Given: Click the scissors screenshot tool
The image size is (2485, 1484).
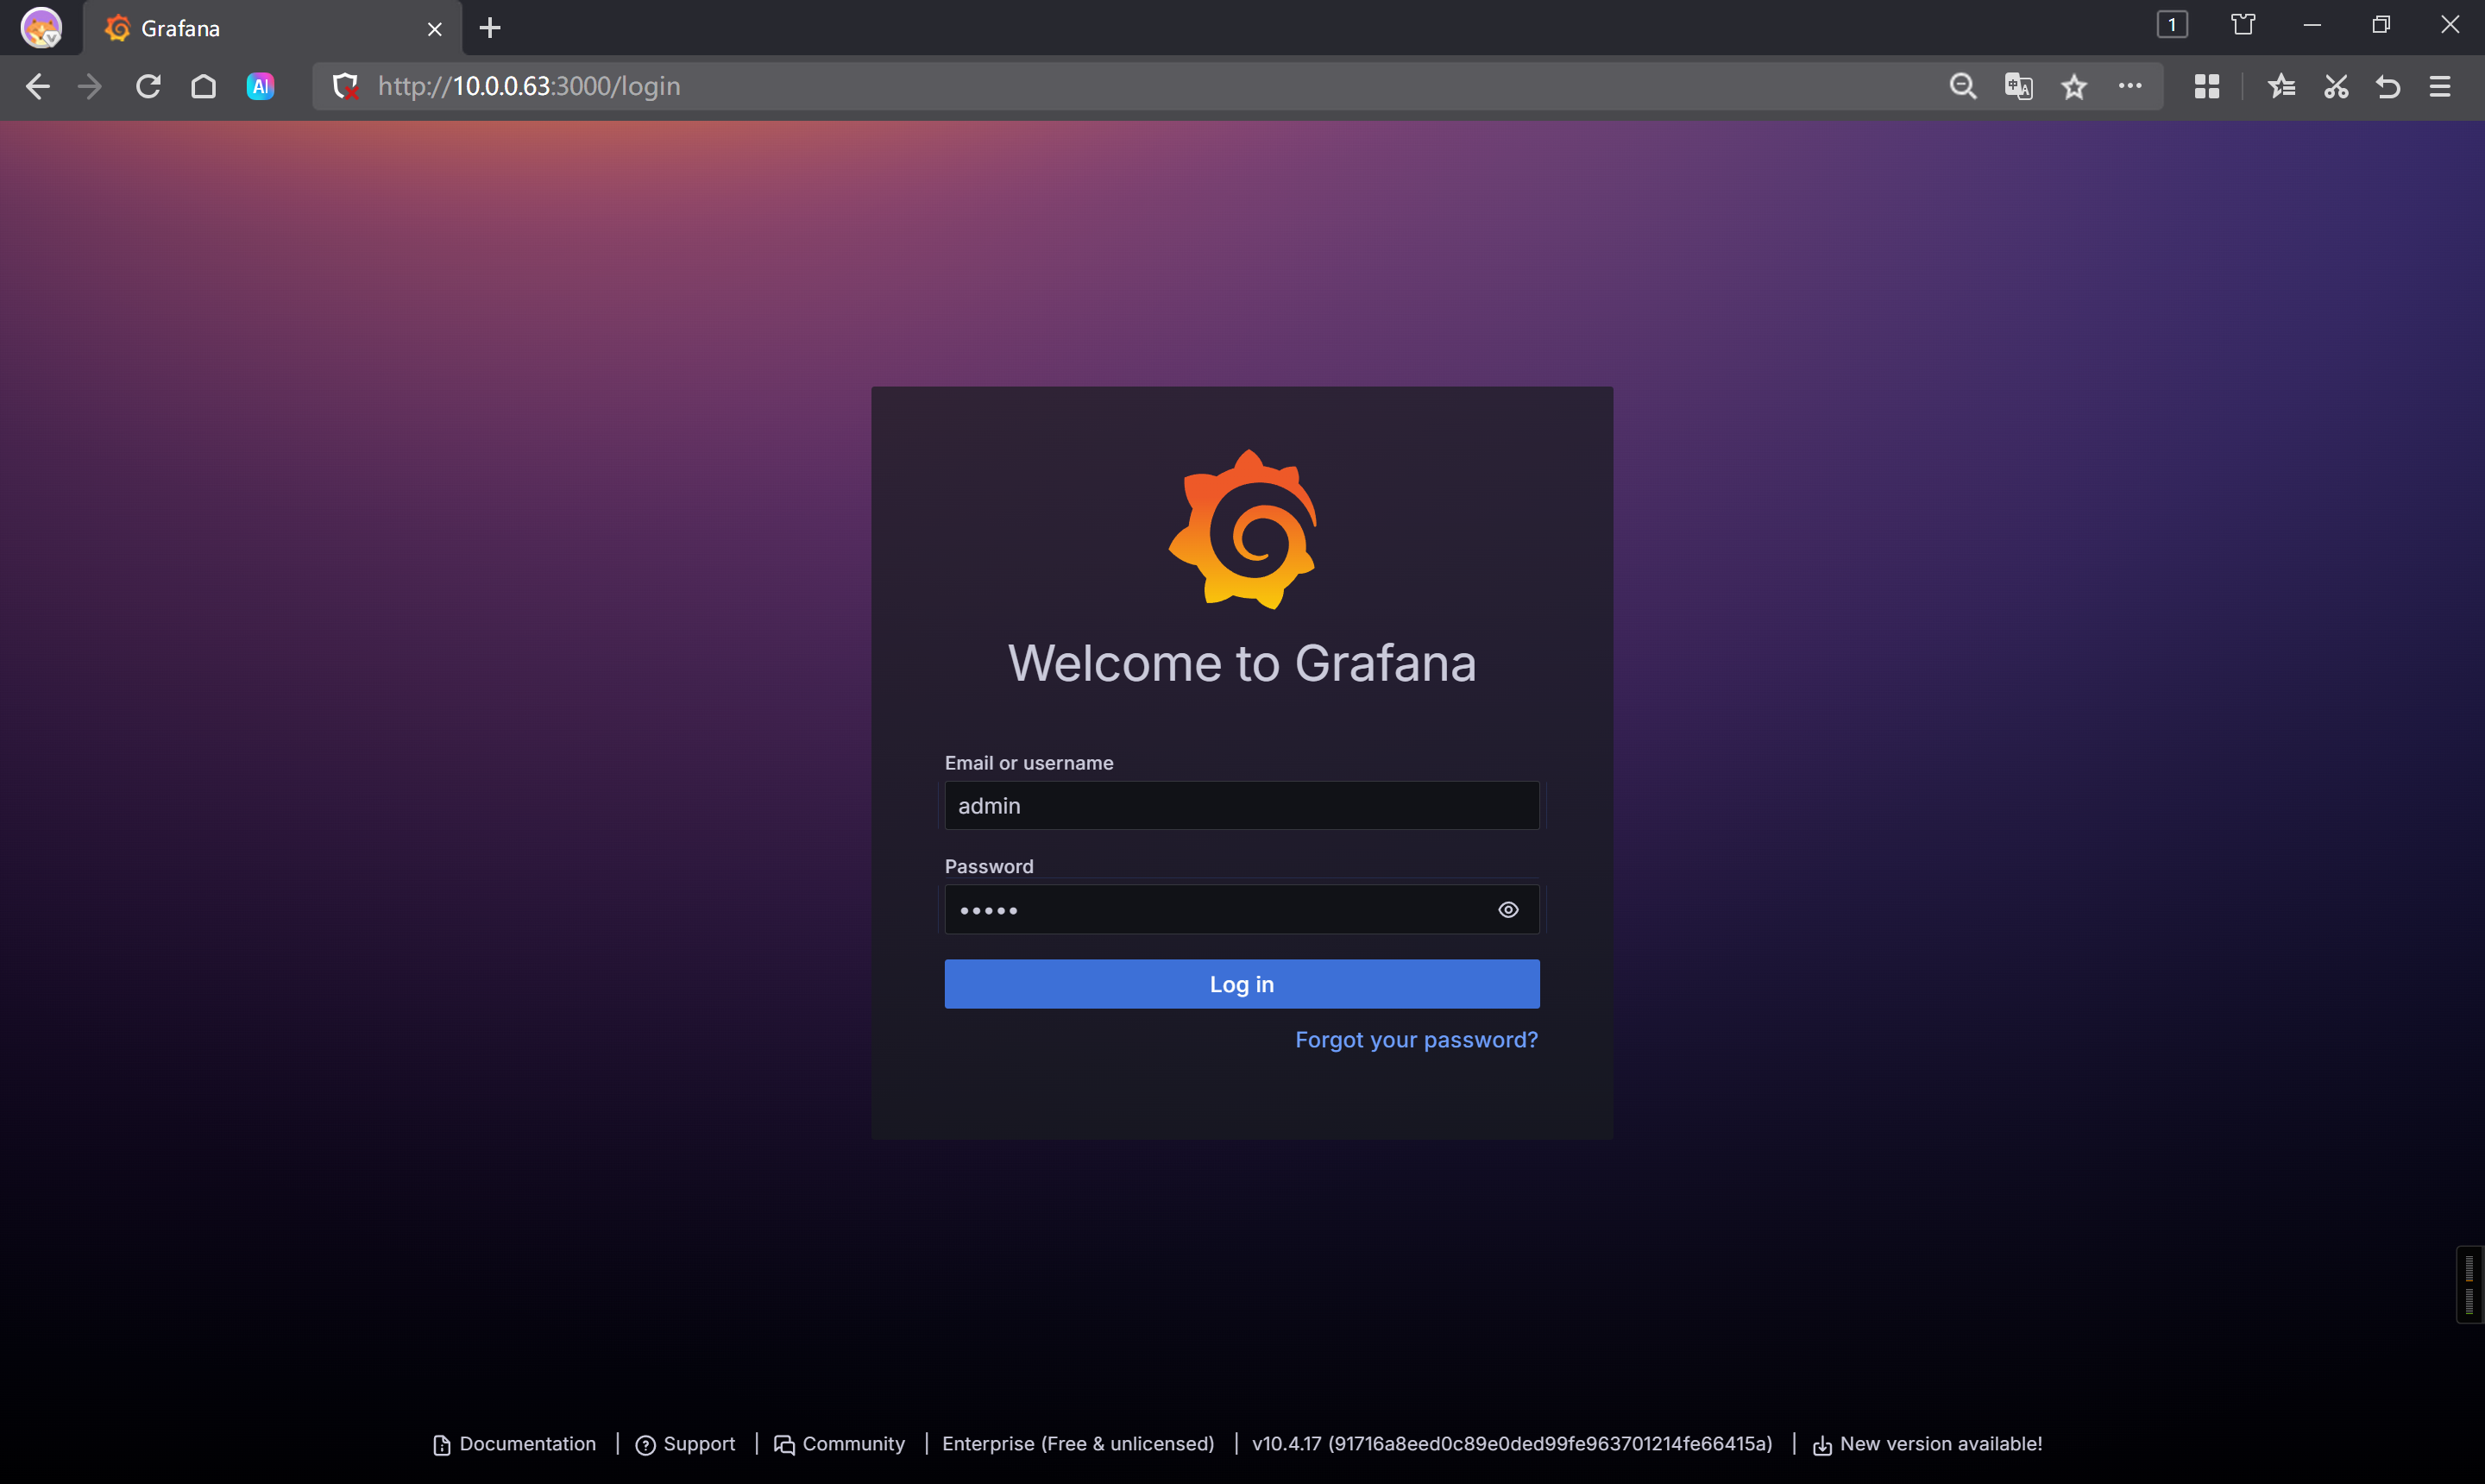Looking at the screenshot, I should coord(2336,87).
